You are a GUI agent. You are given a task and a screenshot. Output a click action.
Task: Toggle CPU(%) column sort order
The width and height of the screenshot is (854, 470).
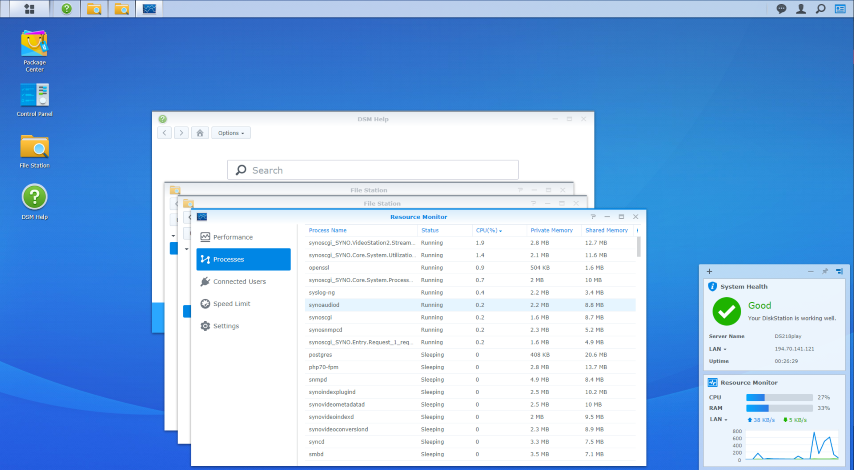[499, 230]
